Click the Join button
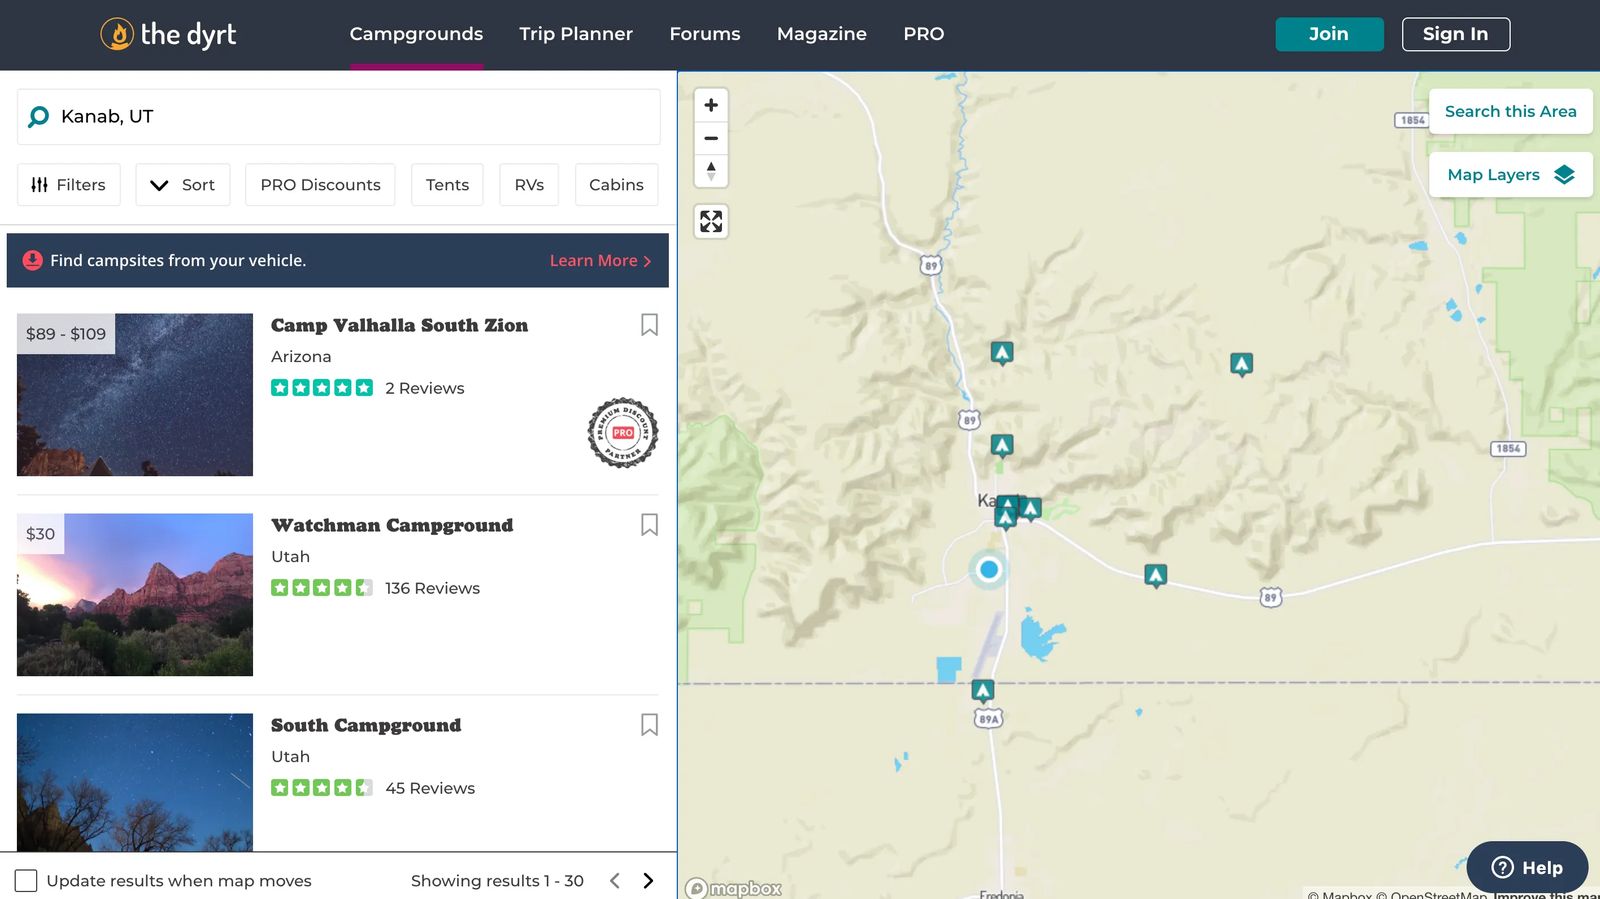Screen dimensions: 1600x899 pos(1329,34)
